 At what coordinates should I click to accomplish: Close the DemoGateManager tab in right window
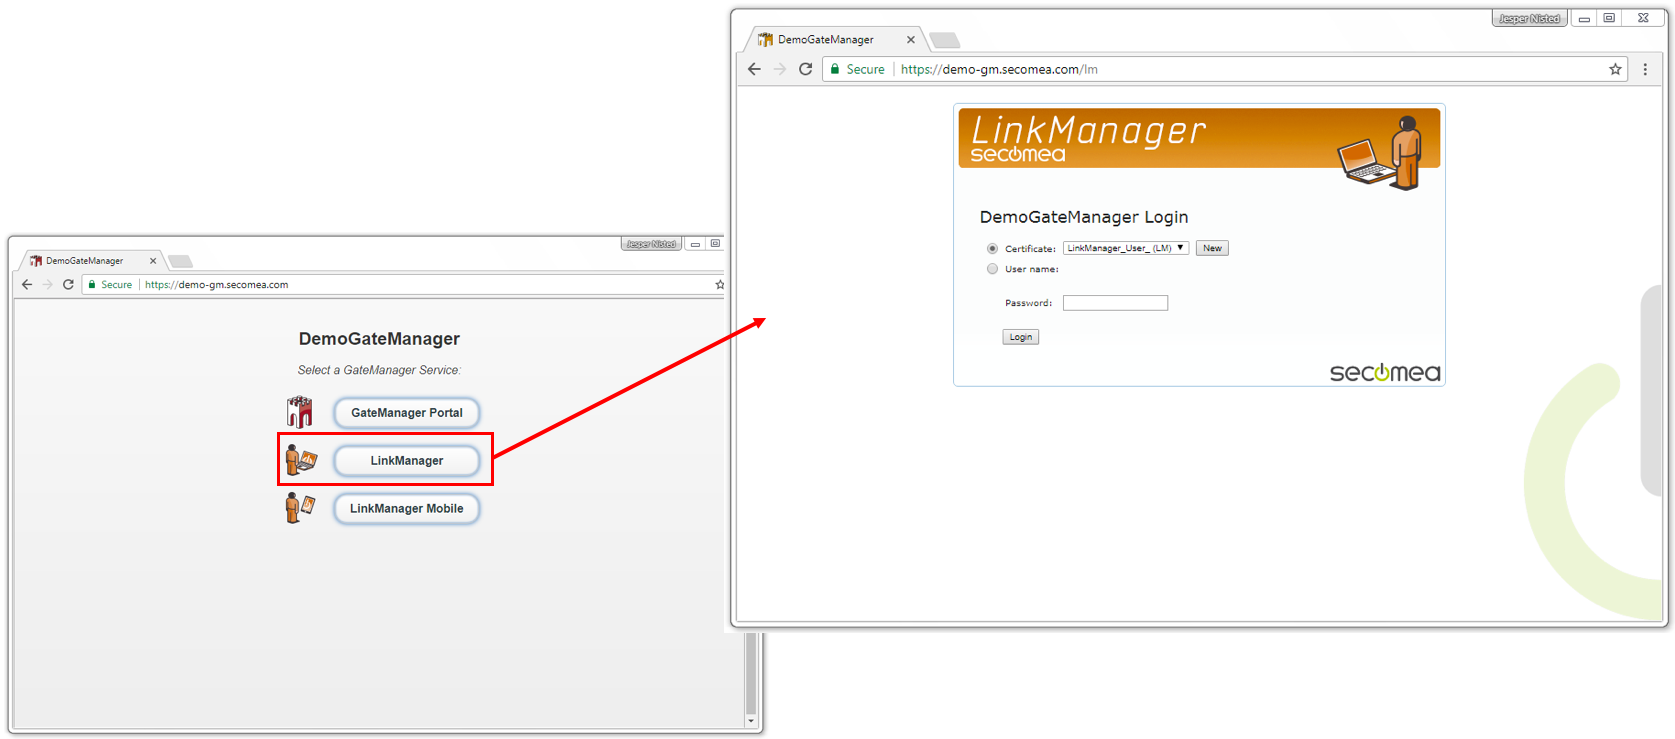pyautogui.click(x=910, y=40)
